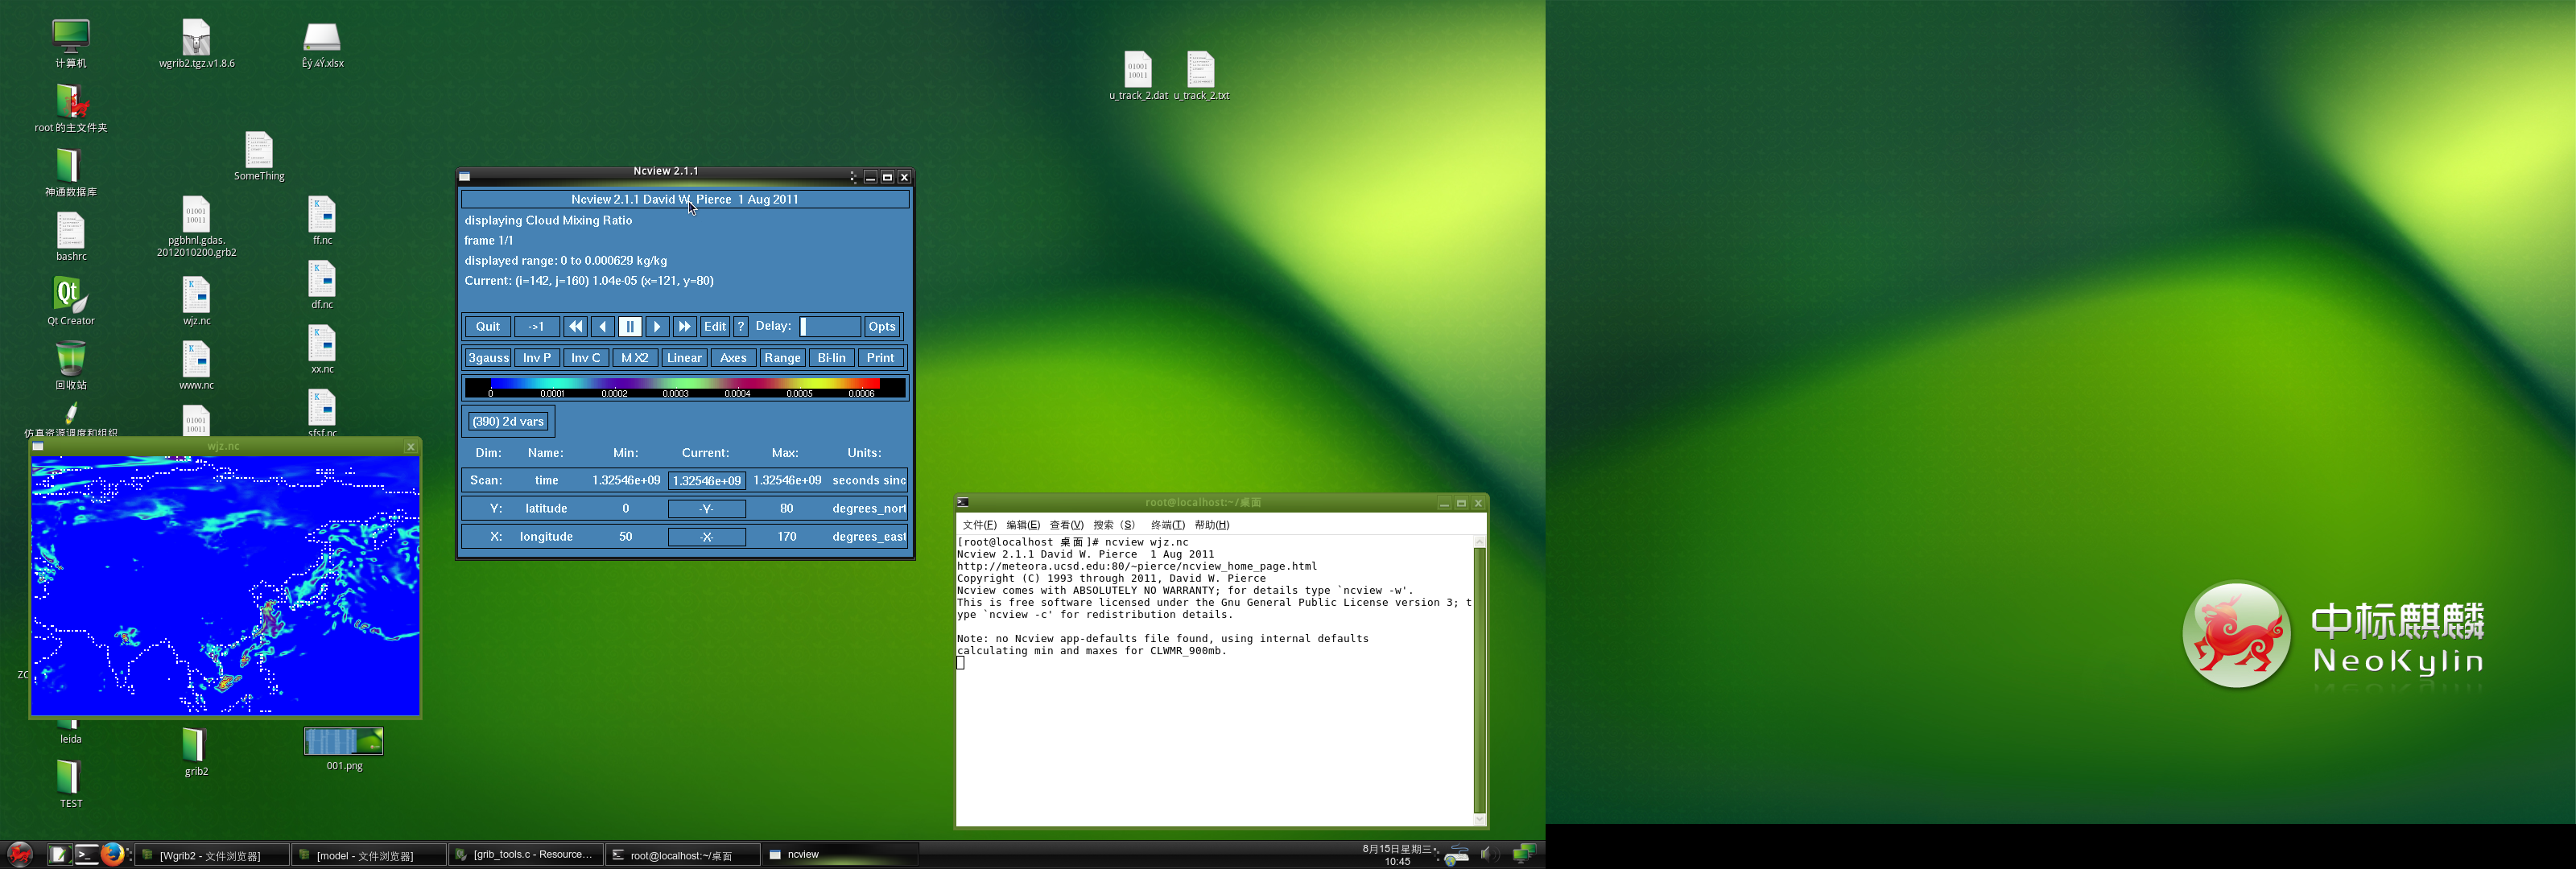Open the Opts options button
The image size is (2576, 869).
882,326
